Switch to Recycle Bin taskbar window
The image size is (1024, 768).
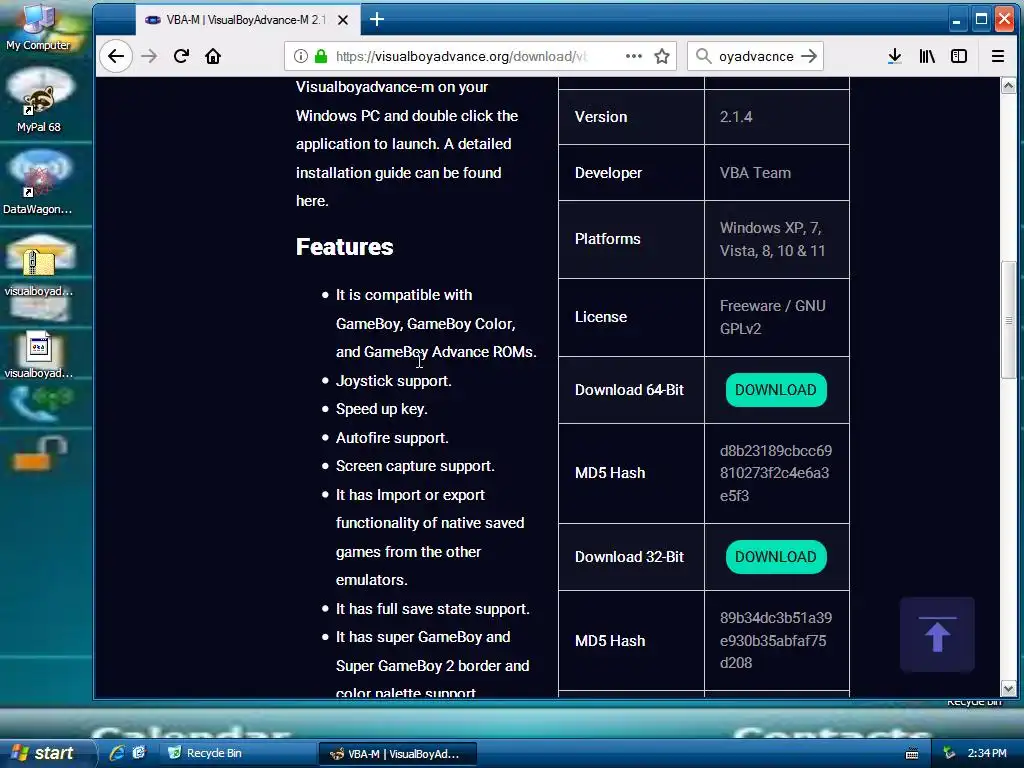[236, 753]
